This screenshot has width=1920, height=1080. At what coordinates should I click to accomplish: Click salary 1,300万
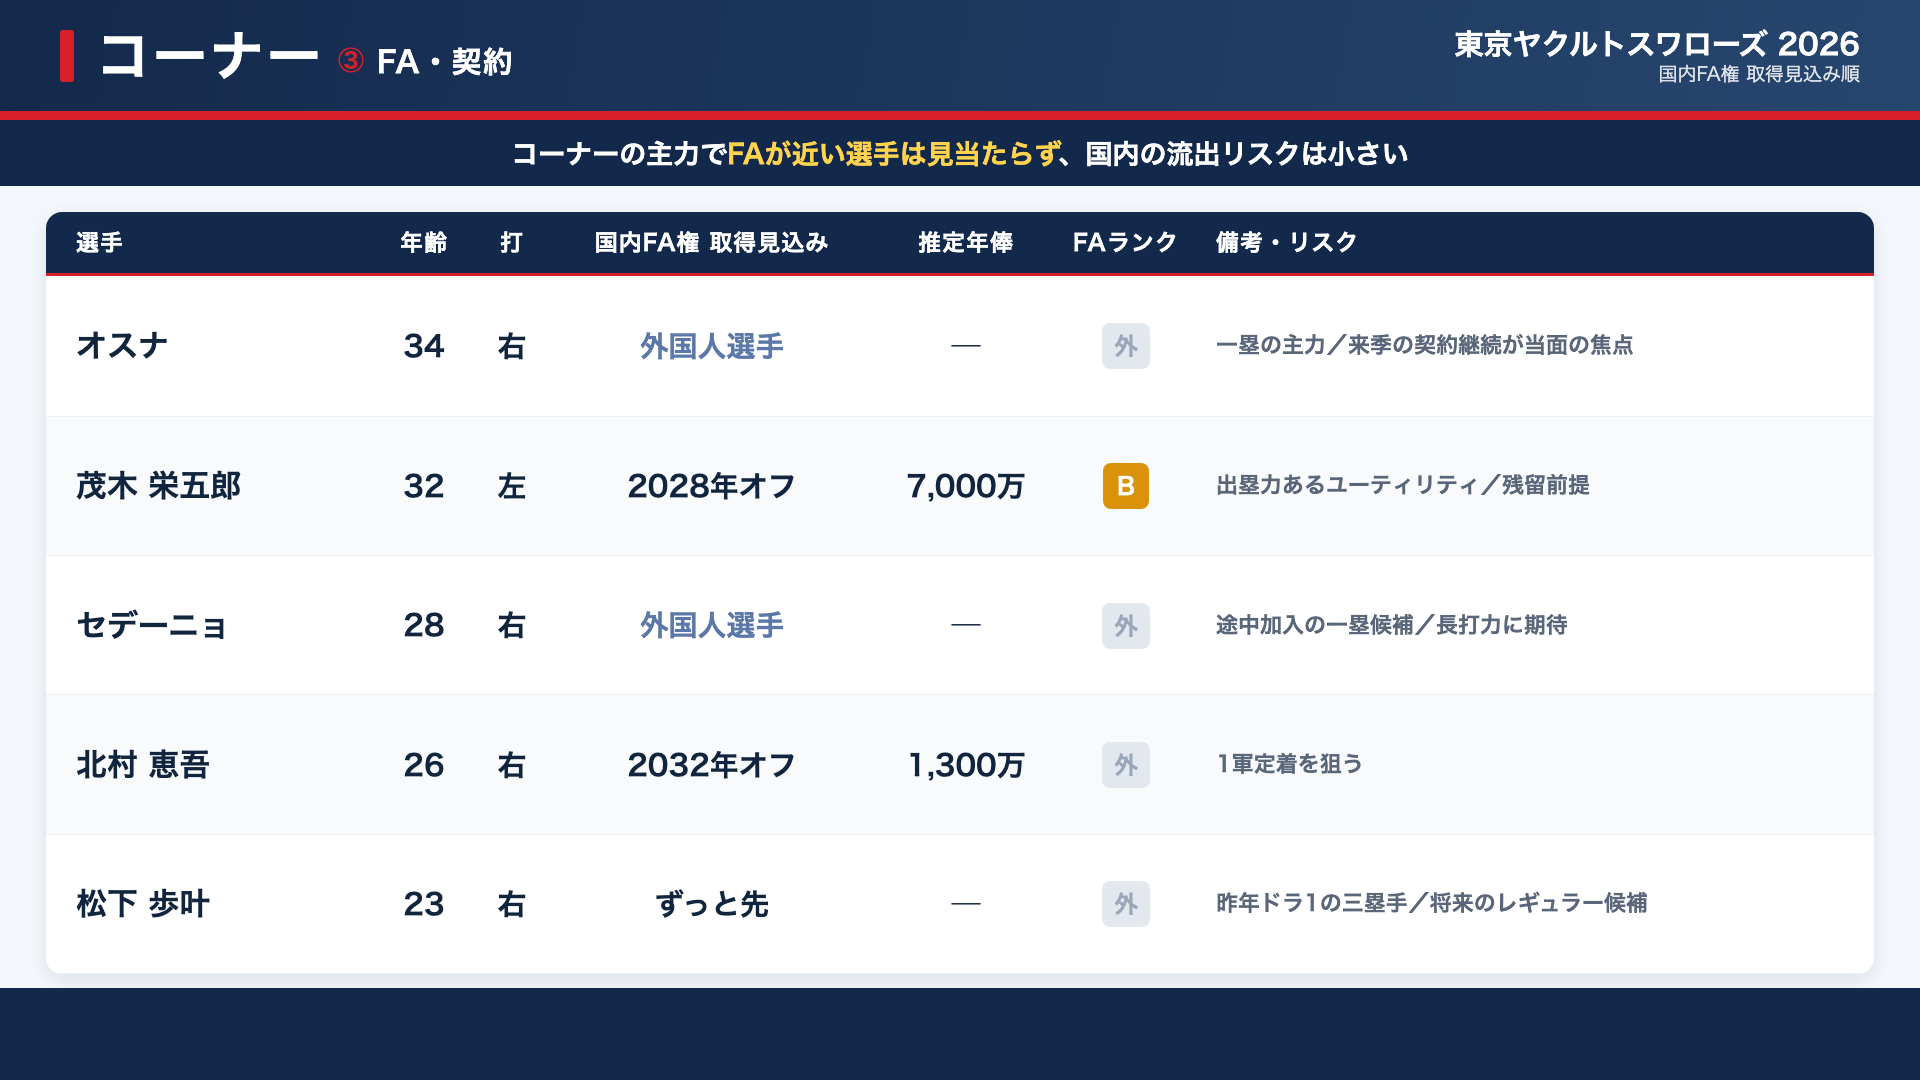965,765
